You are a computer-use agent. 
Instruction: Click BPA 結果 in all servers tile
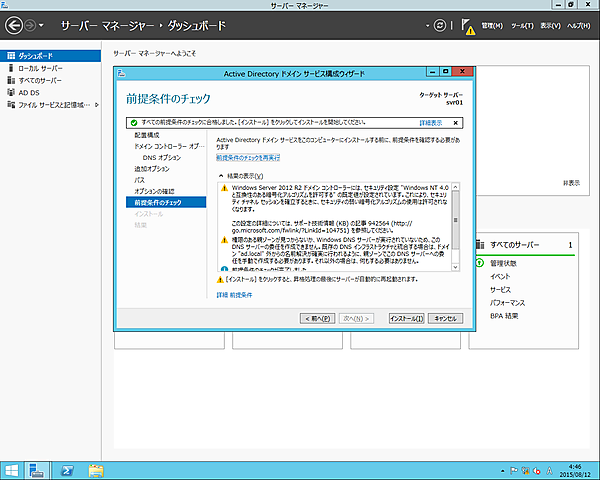point(504,316)
